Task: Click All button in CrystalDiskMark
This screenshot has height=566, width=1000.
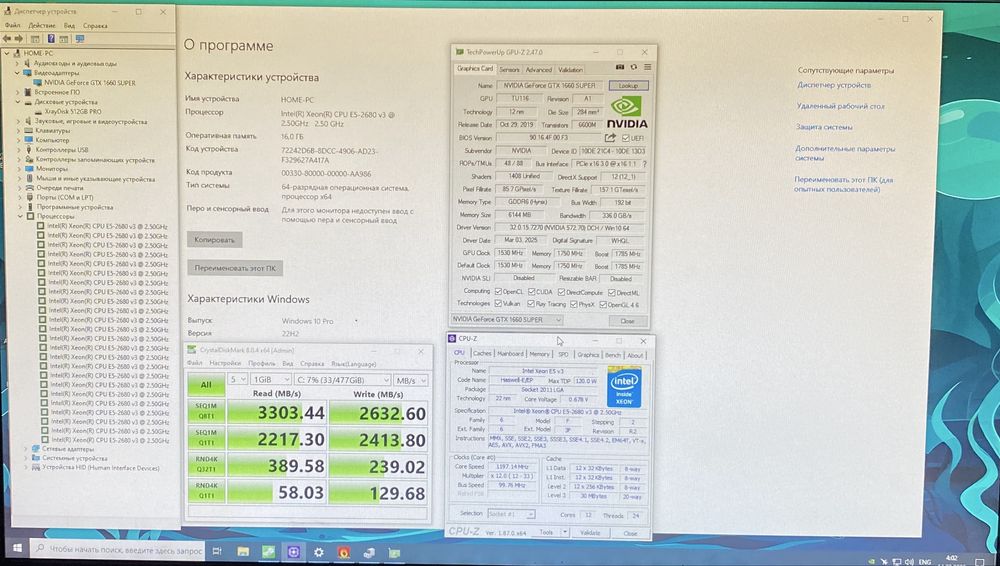Action: (x=206, y=384)
